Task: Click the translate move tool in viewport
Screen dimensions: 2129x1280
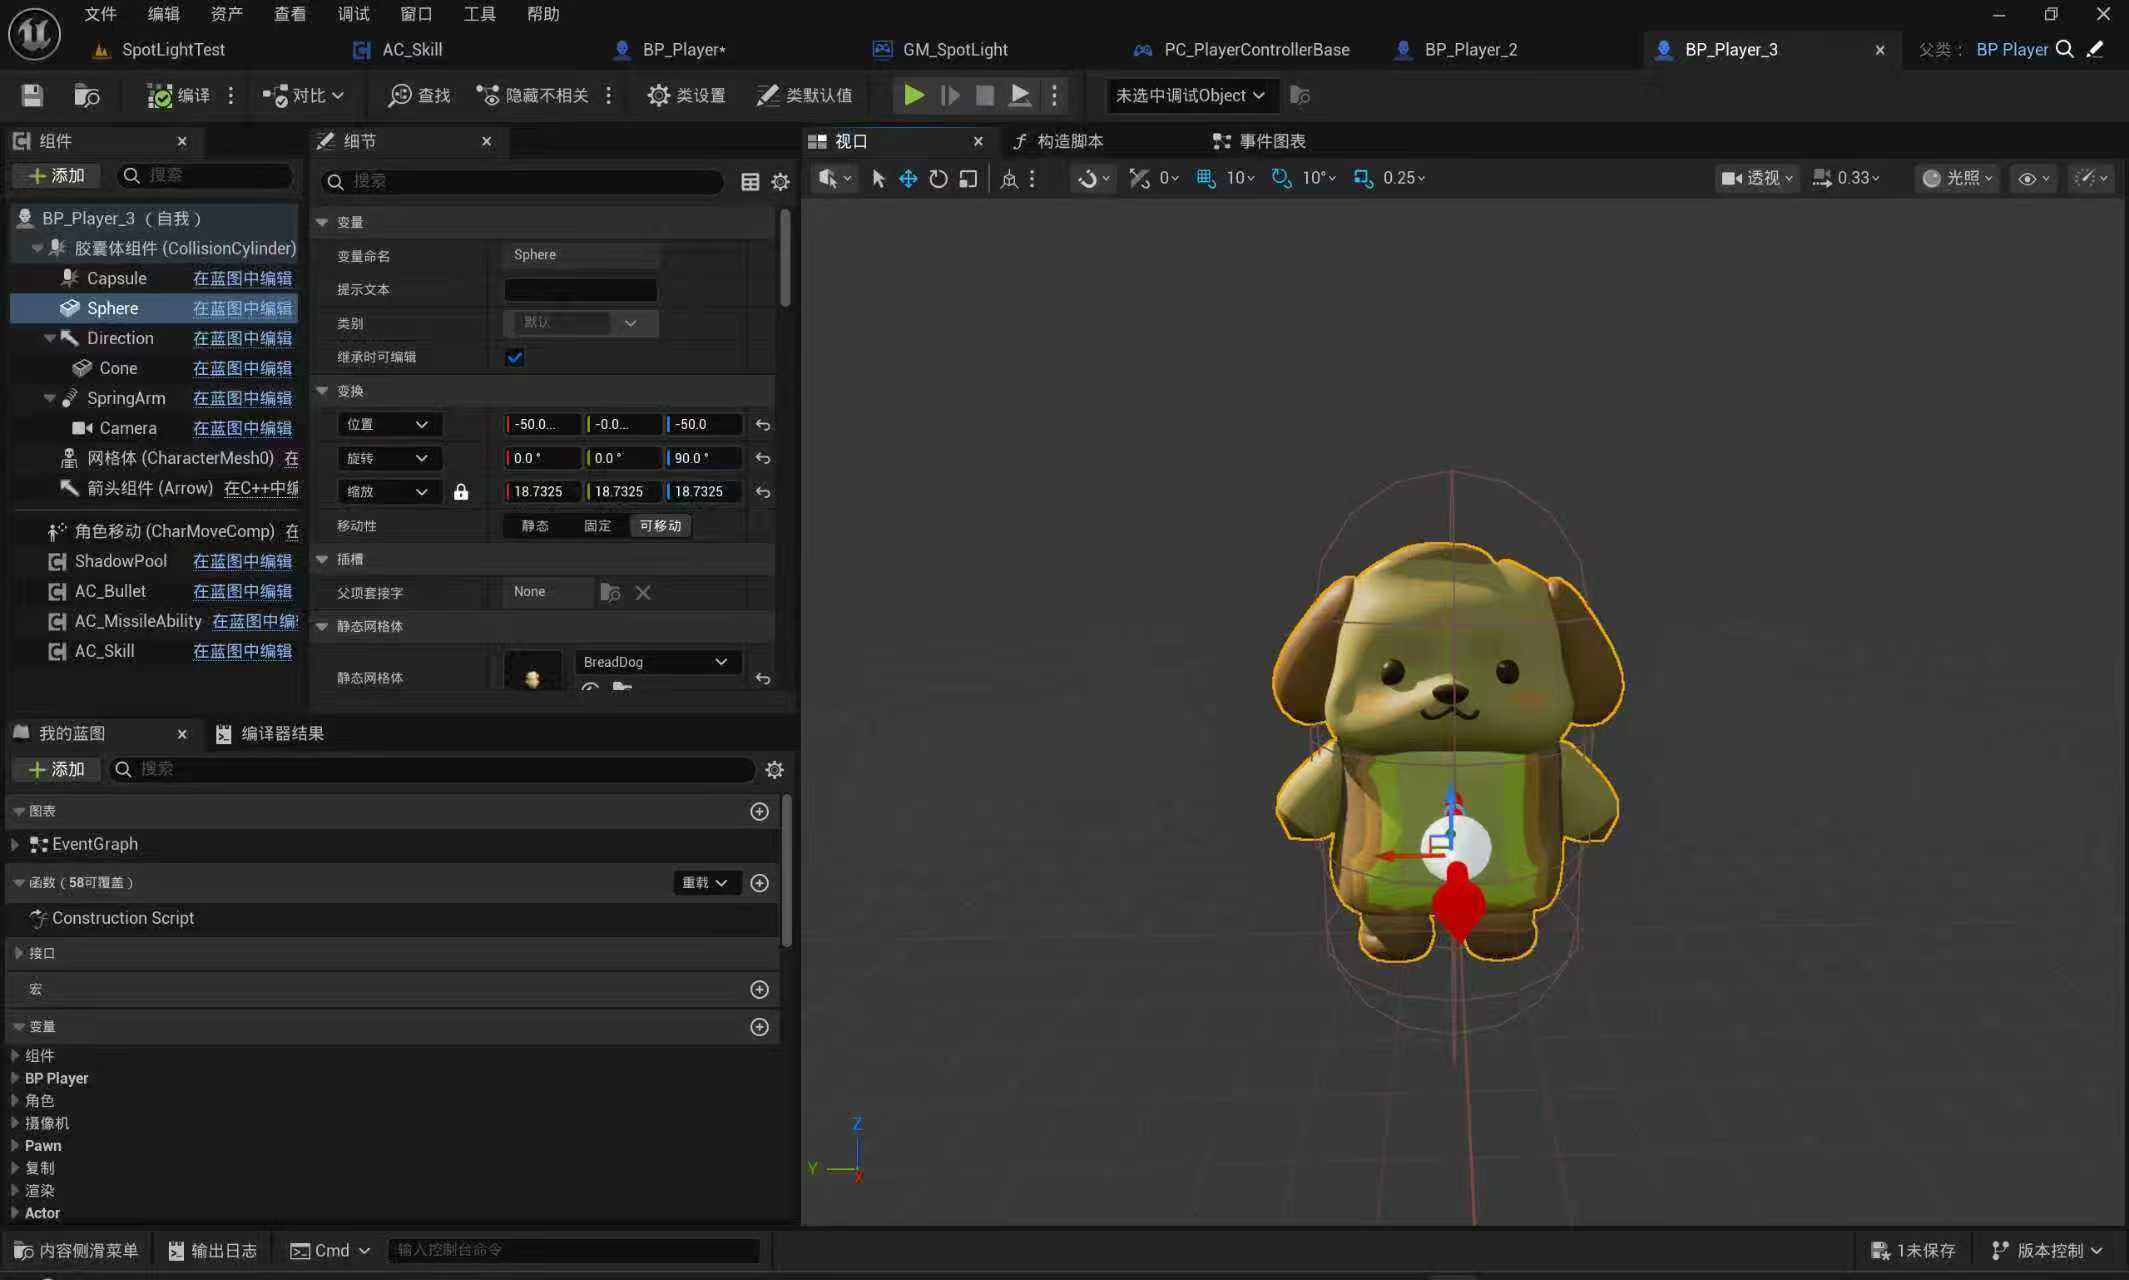Action: 907,178
